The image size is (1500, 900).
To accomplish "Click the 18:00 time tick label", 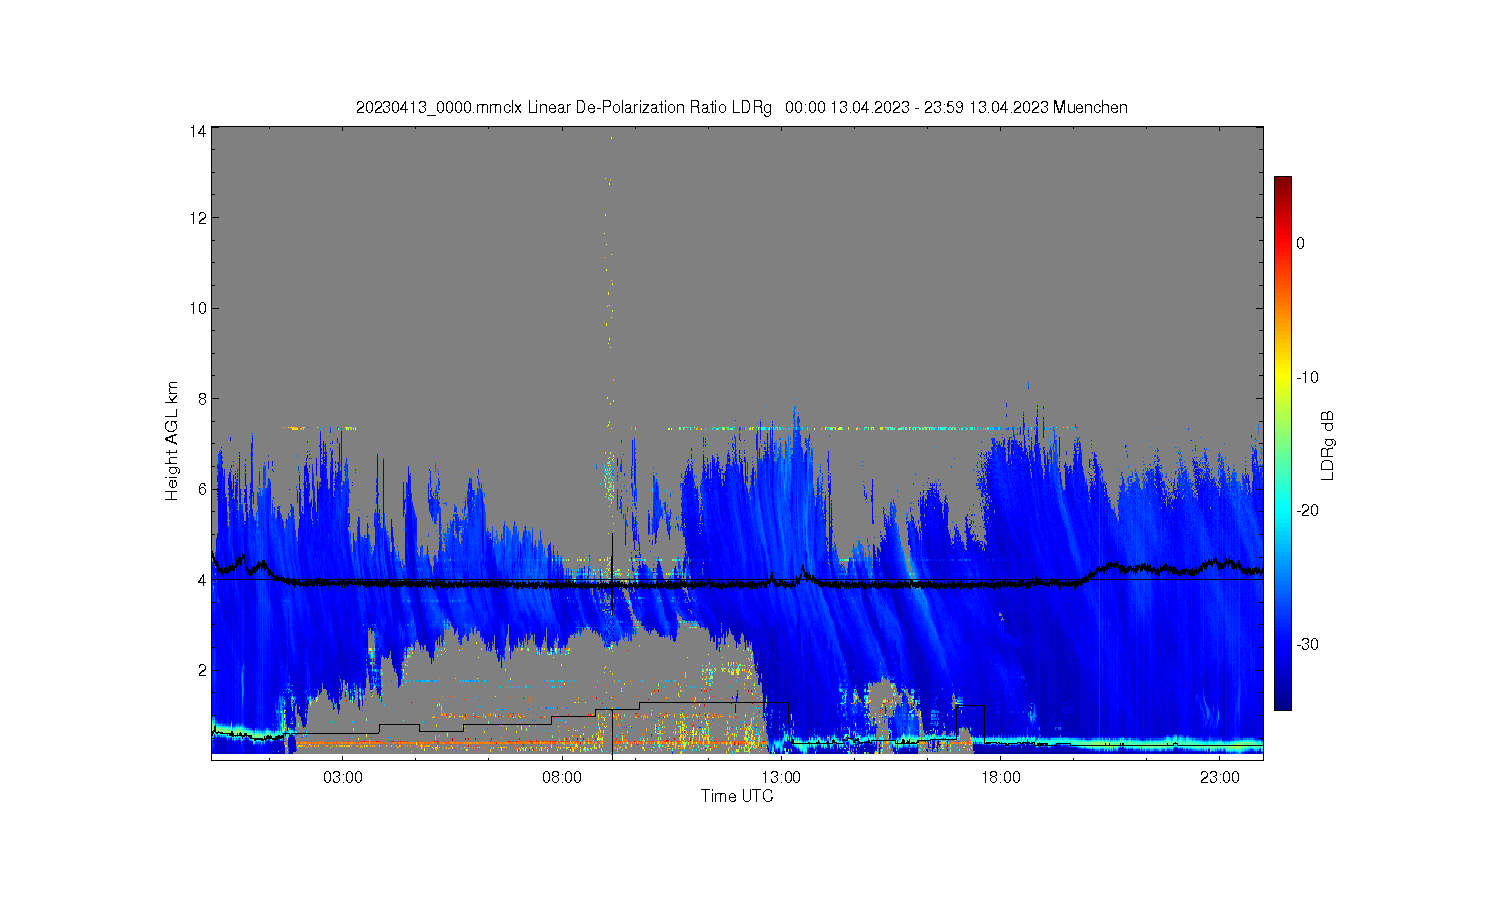I will 1000,777.
